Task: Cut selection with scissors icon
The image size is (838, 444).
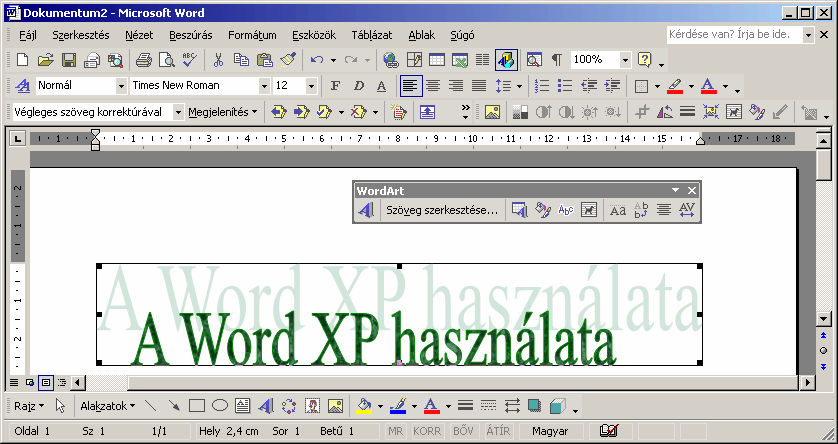Action: 218,60
